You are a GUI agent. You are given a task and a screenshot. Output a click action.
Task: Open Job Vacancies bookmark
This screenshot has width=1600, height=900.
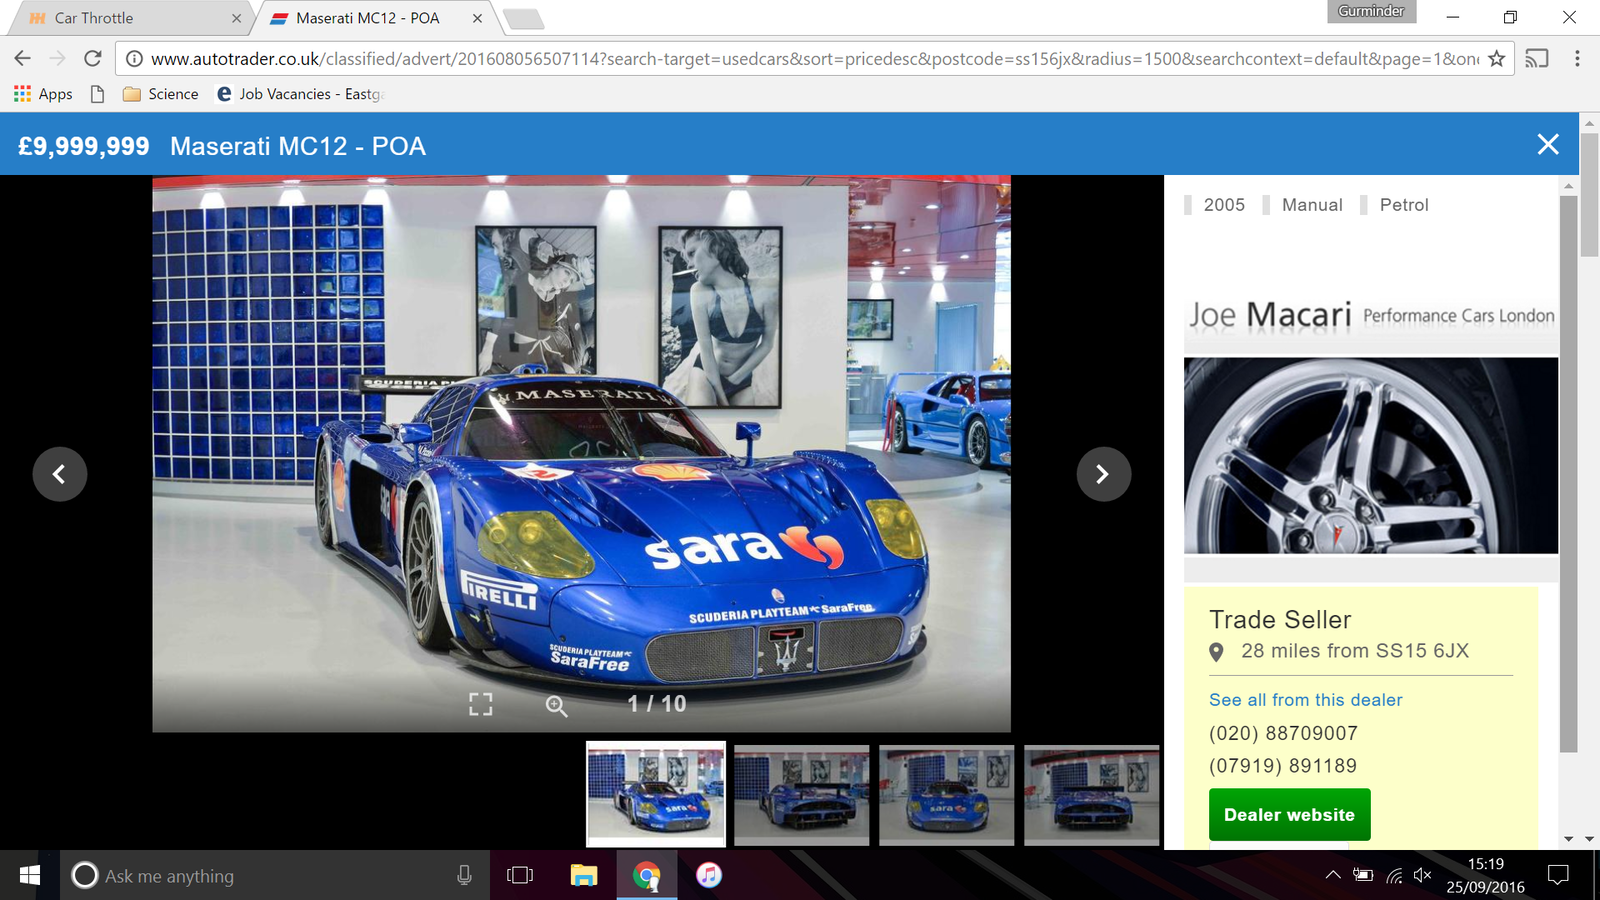point(300,94)
